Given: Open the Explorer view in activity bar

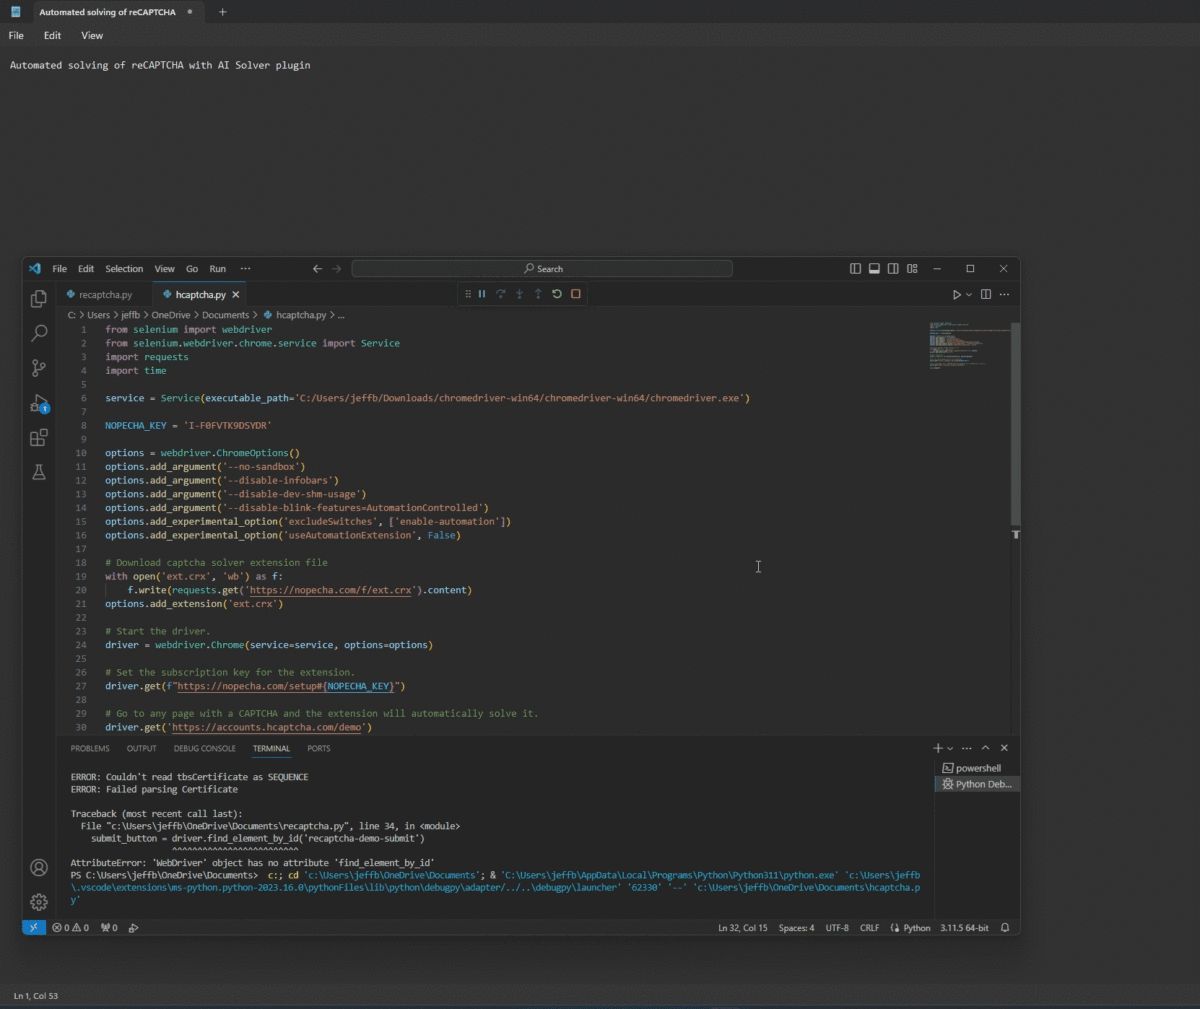Looking at the screenshot, I should [x=39, y=299].
